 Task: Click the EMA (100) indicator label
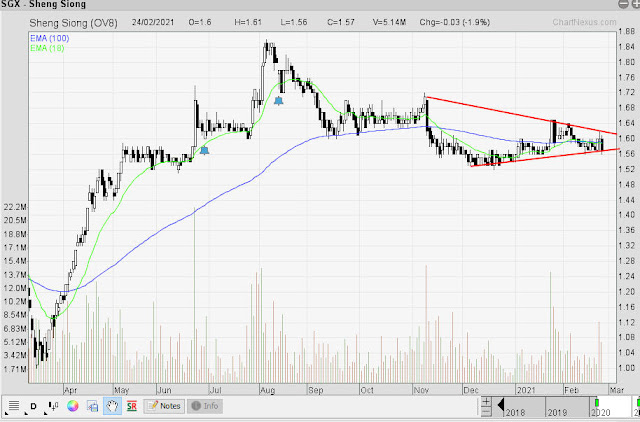(x=49, y=38)
